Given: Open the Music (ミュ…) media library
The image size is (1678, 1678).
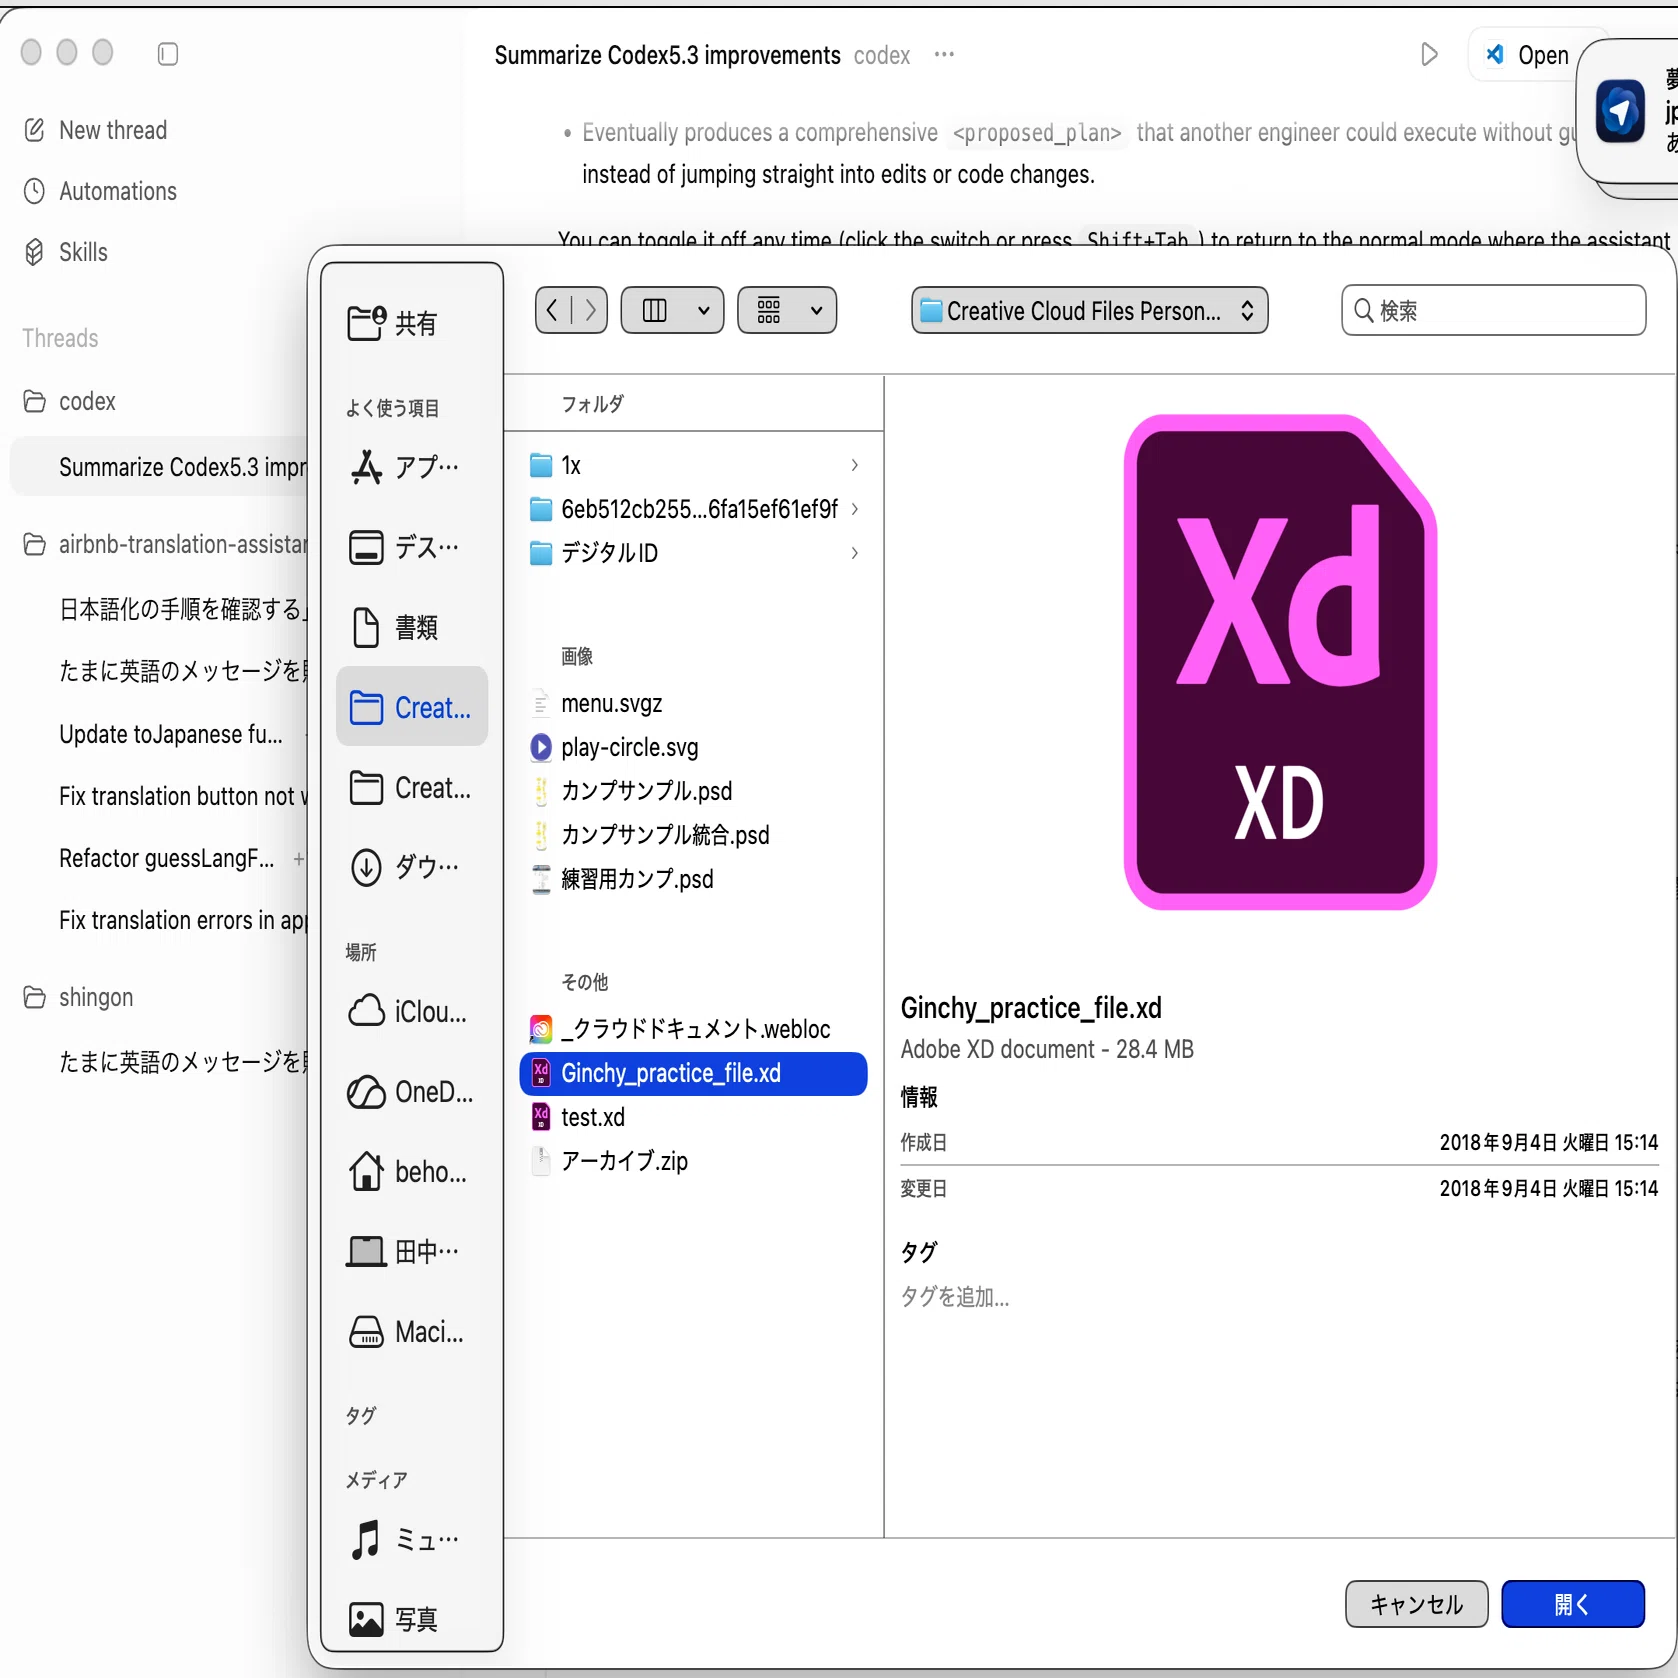Looking at the screenshot, I should click(x=412, y=1539).
